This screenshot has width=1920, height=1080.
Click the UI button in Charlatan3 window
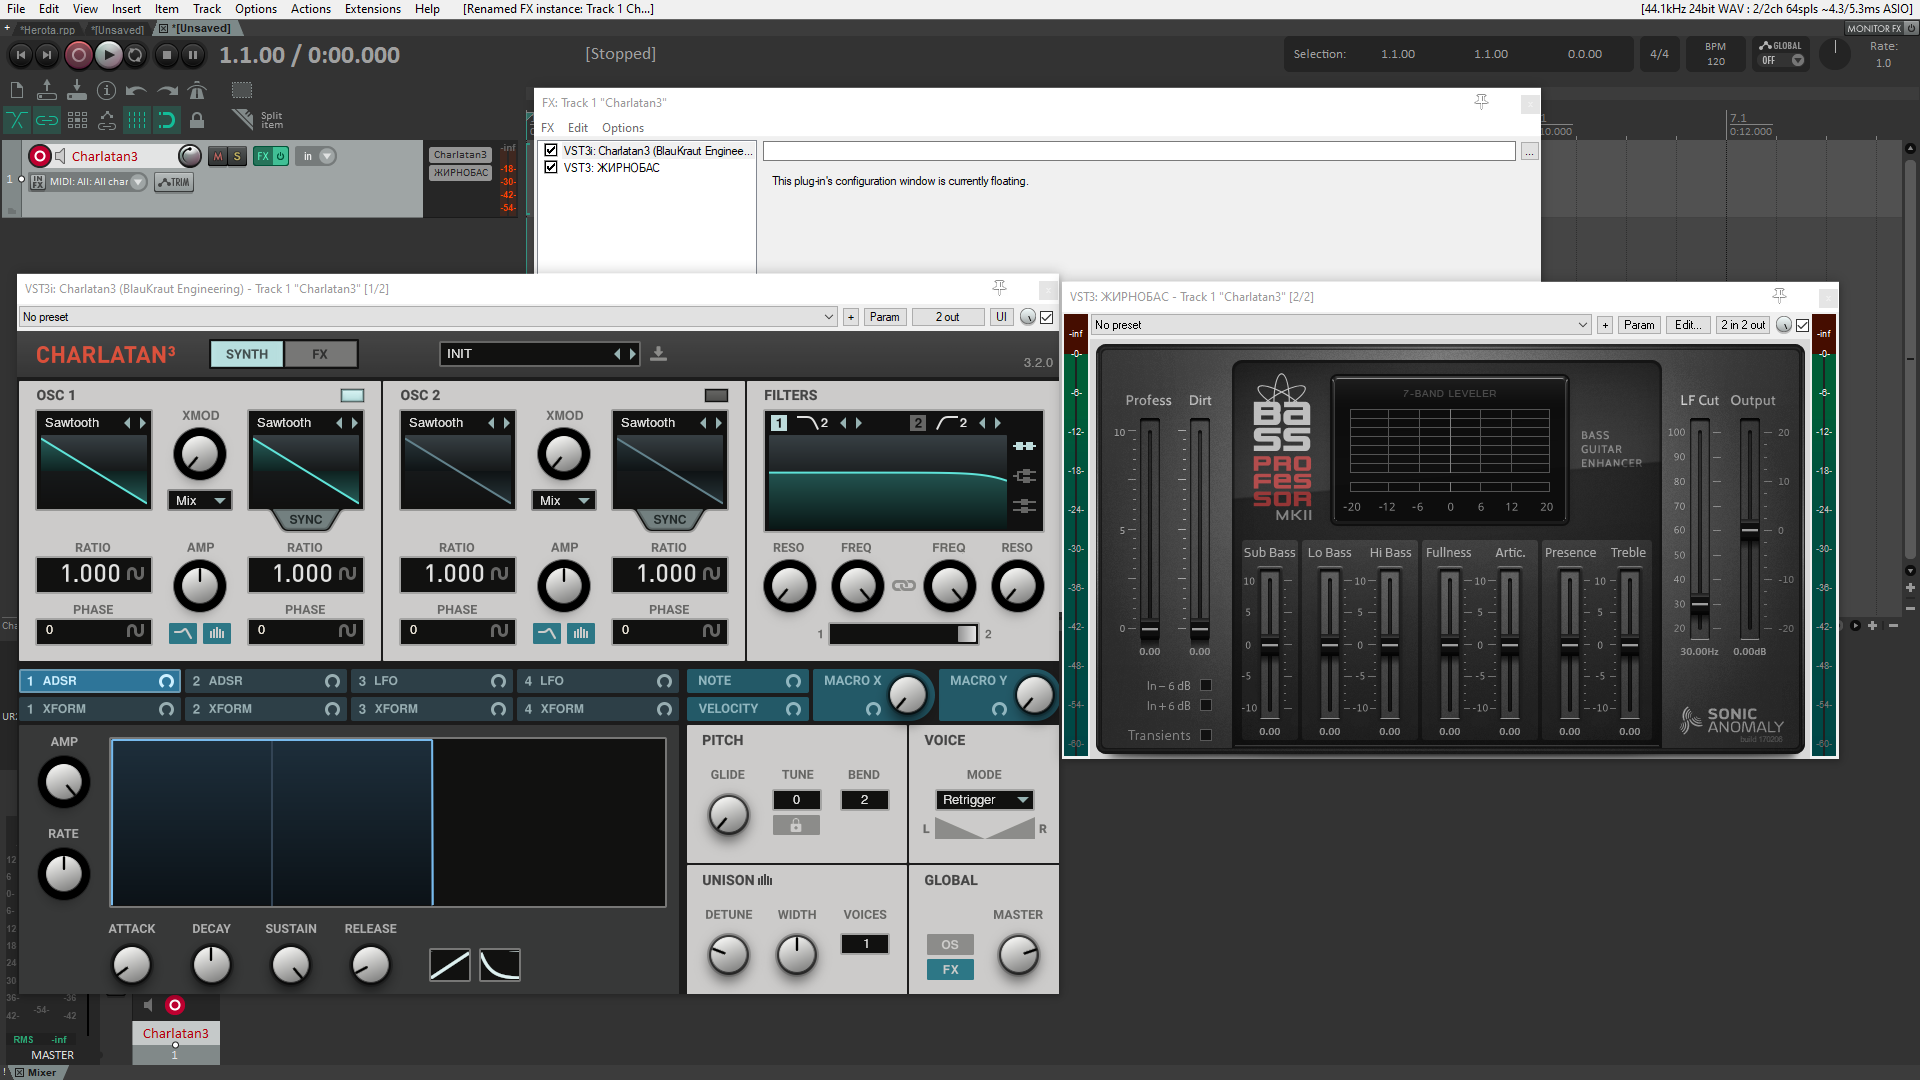click(x=1001, y=317)
